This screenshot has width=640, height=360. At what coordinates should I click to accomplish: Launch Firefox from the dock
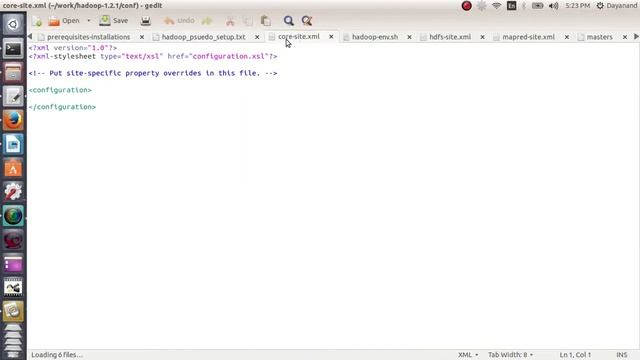(13, 120)
